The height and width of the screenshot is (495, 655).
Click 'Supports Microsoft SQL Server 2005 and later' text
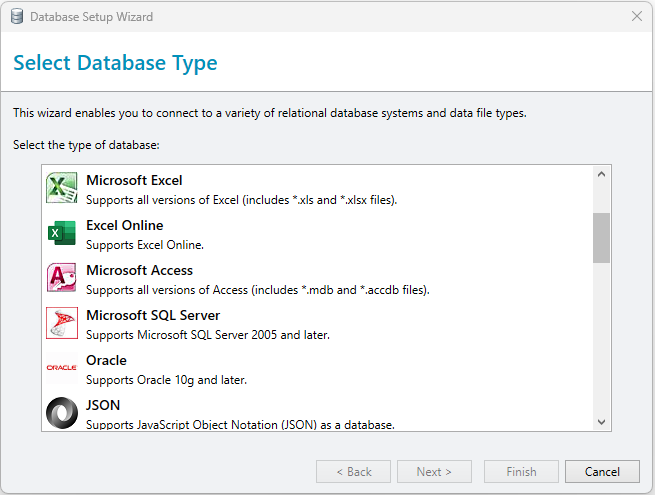[x=208, y=335]
